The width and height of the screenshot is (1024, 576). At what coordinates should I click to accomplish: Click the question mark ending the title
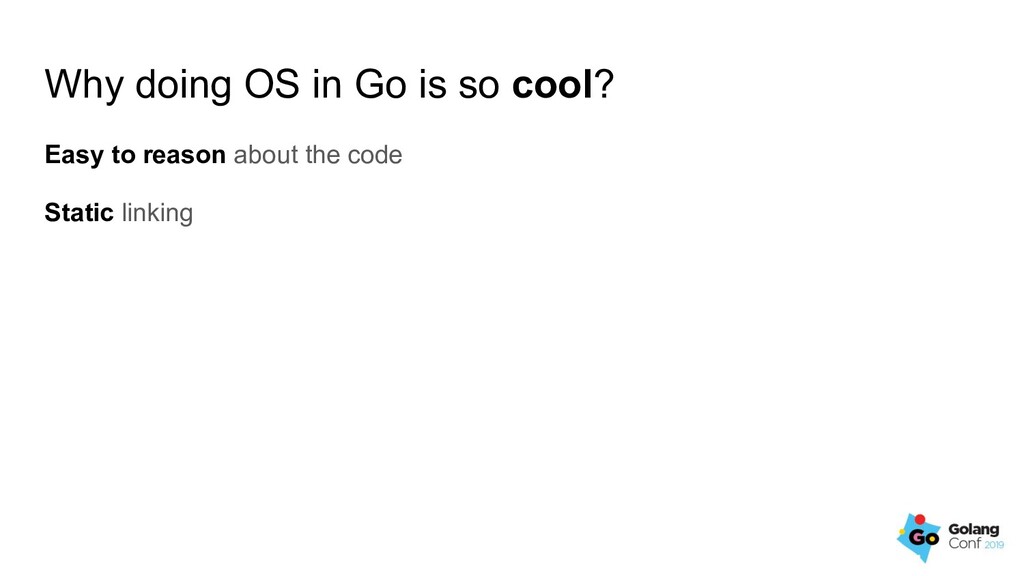pos(604,84)
